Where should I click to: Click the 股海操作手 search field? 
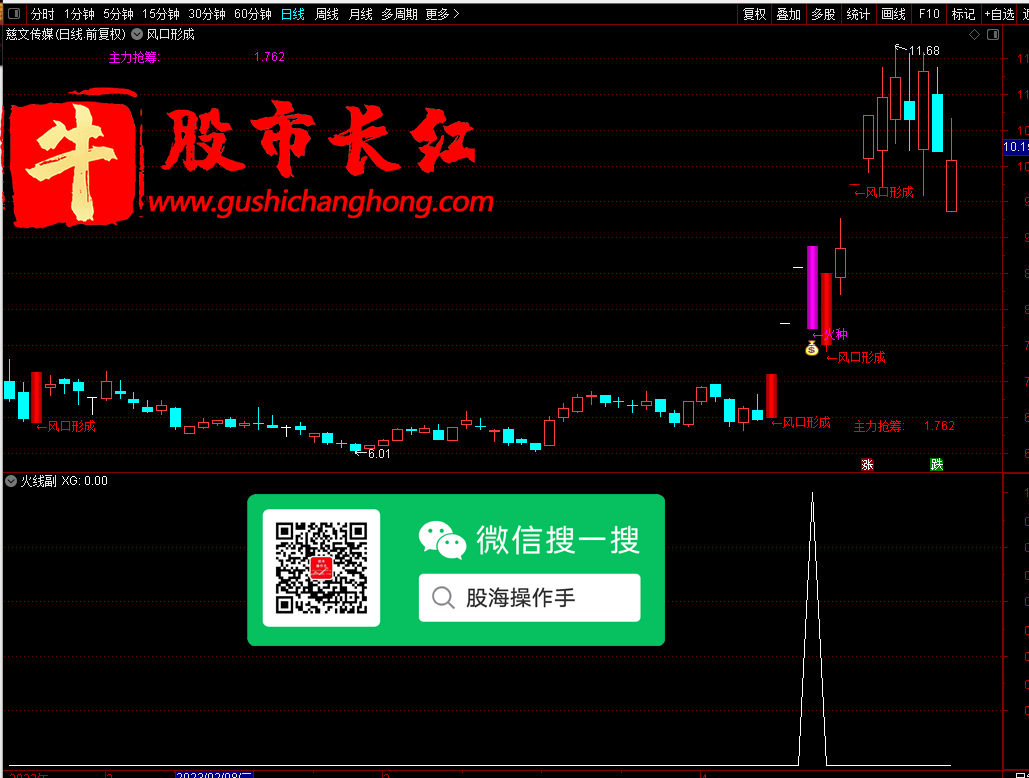click(x=530, y=598)
